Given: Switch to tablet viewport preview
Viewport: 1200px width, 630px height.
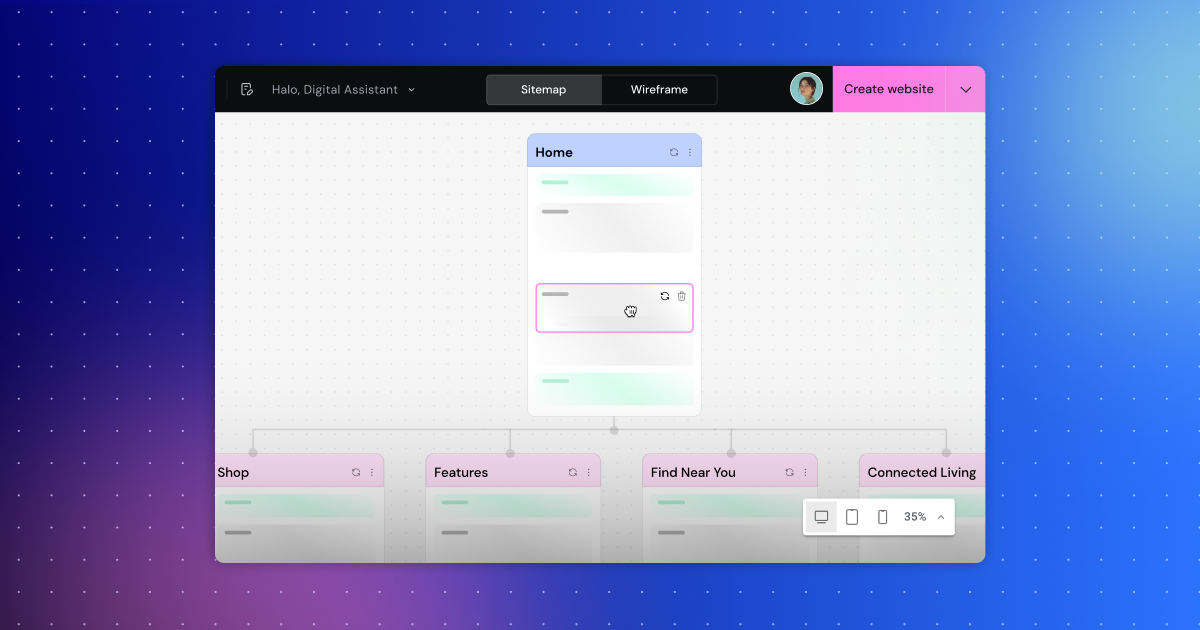Looking at the screenshot, I should [852, 517].
